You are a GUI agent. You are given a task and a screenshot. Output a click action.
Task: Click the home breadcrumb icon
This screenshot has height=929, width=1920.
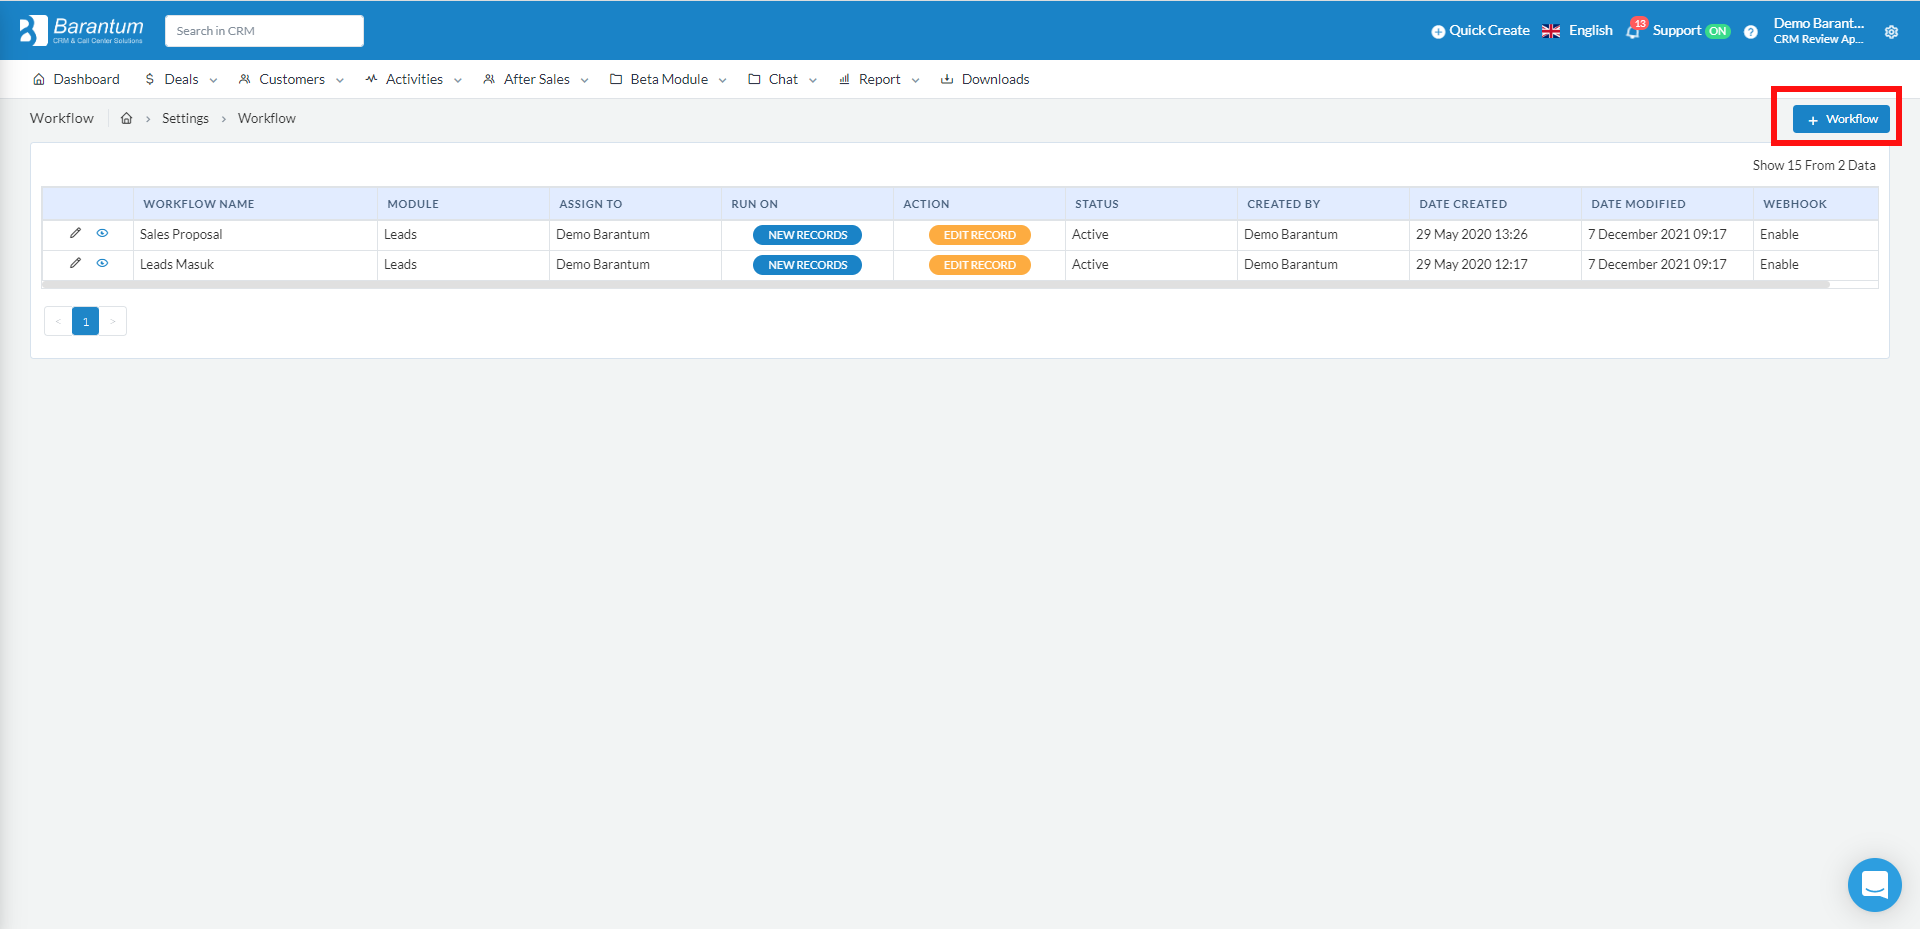pos(127,118)
